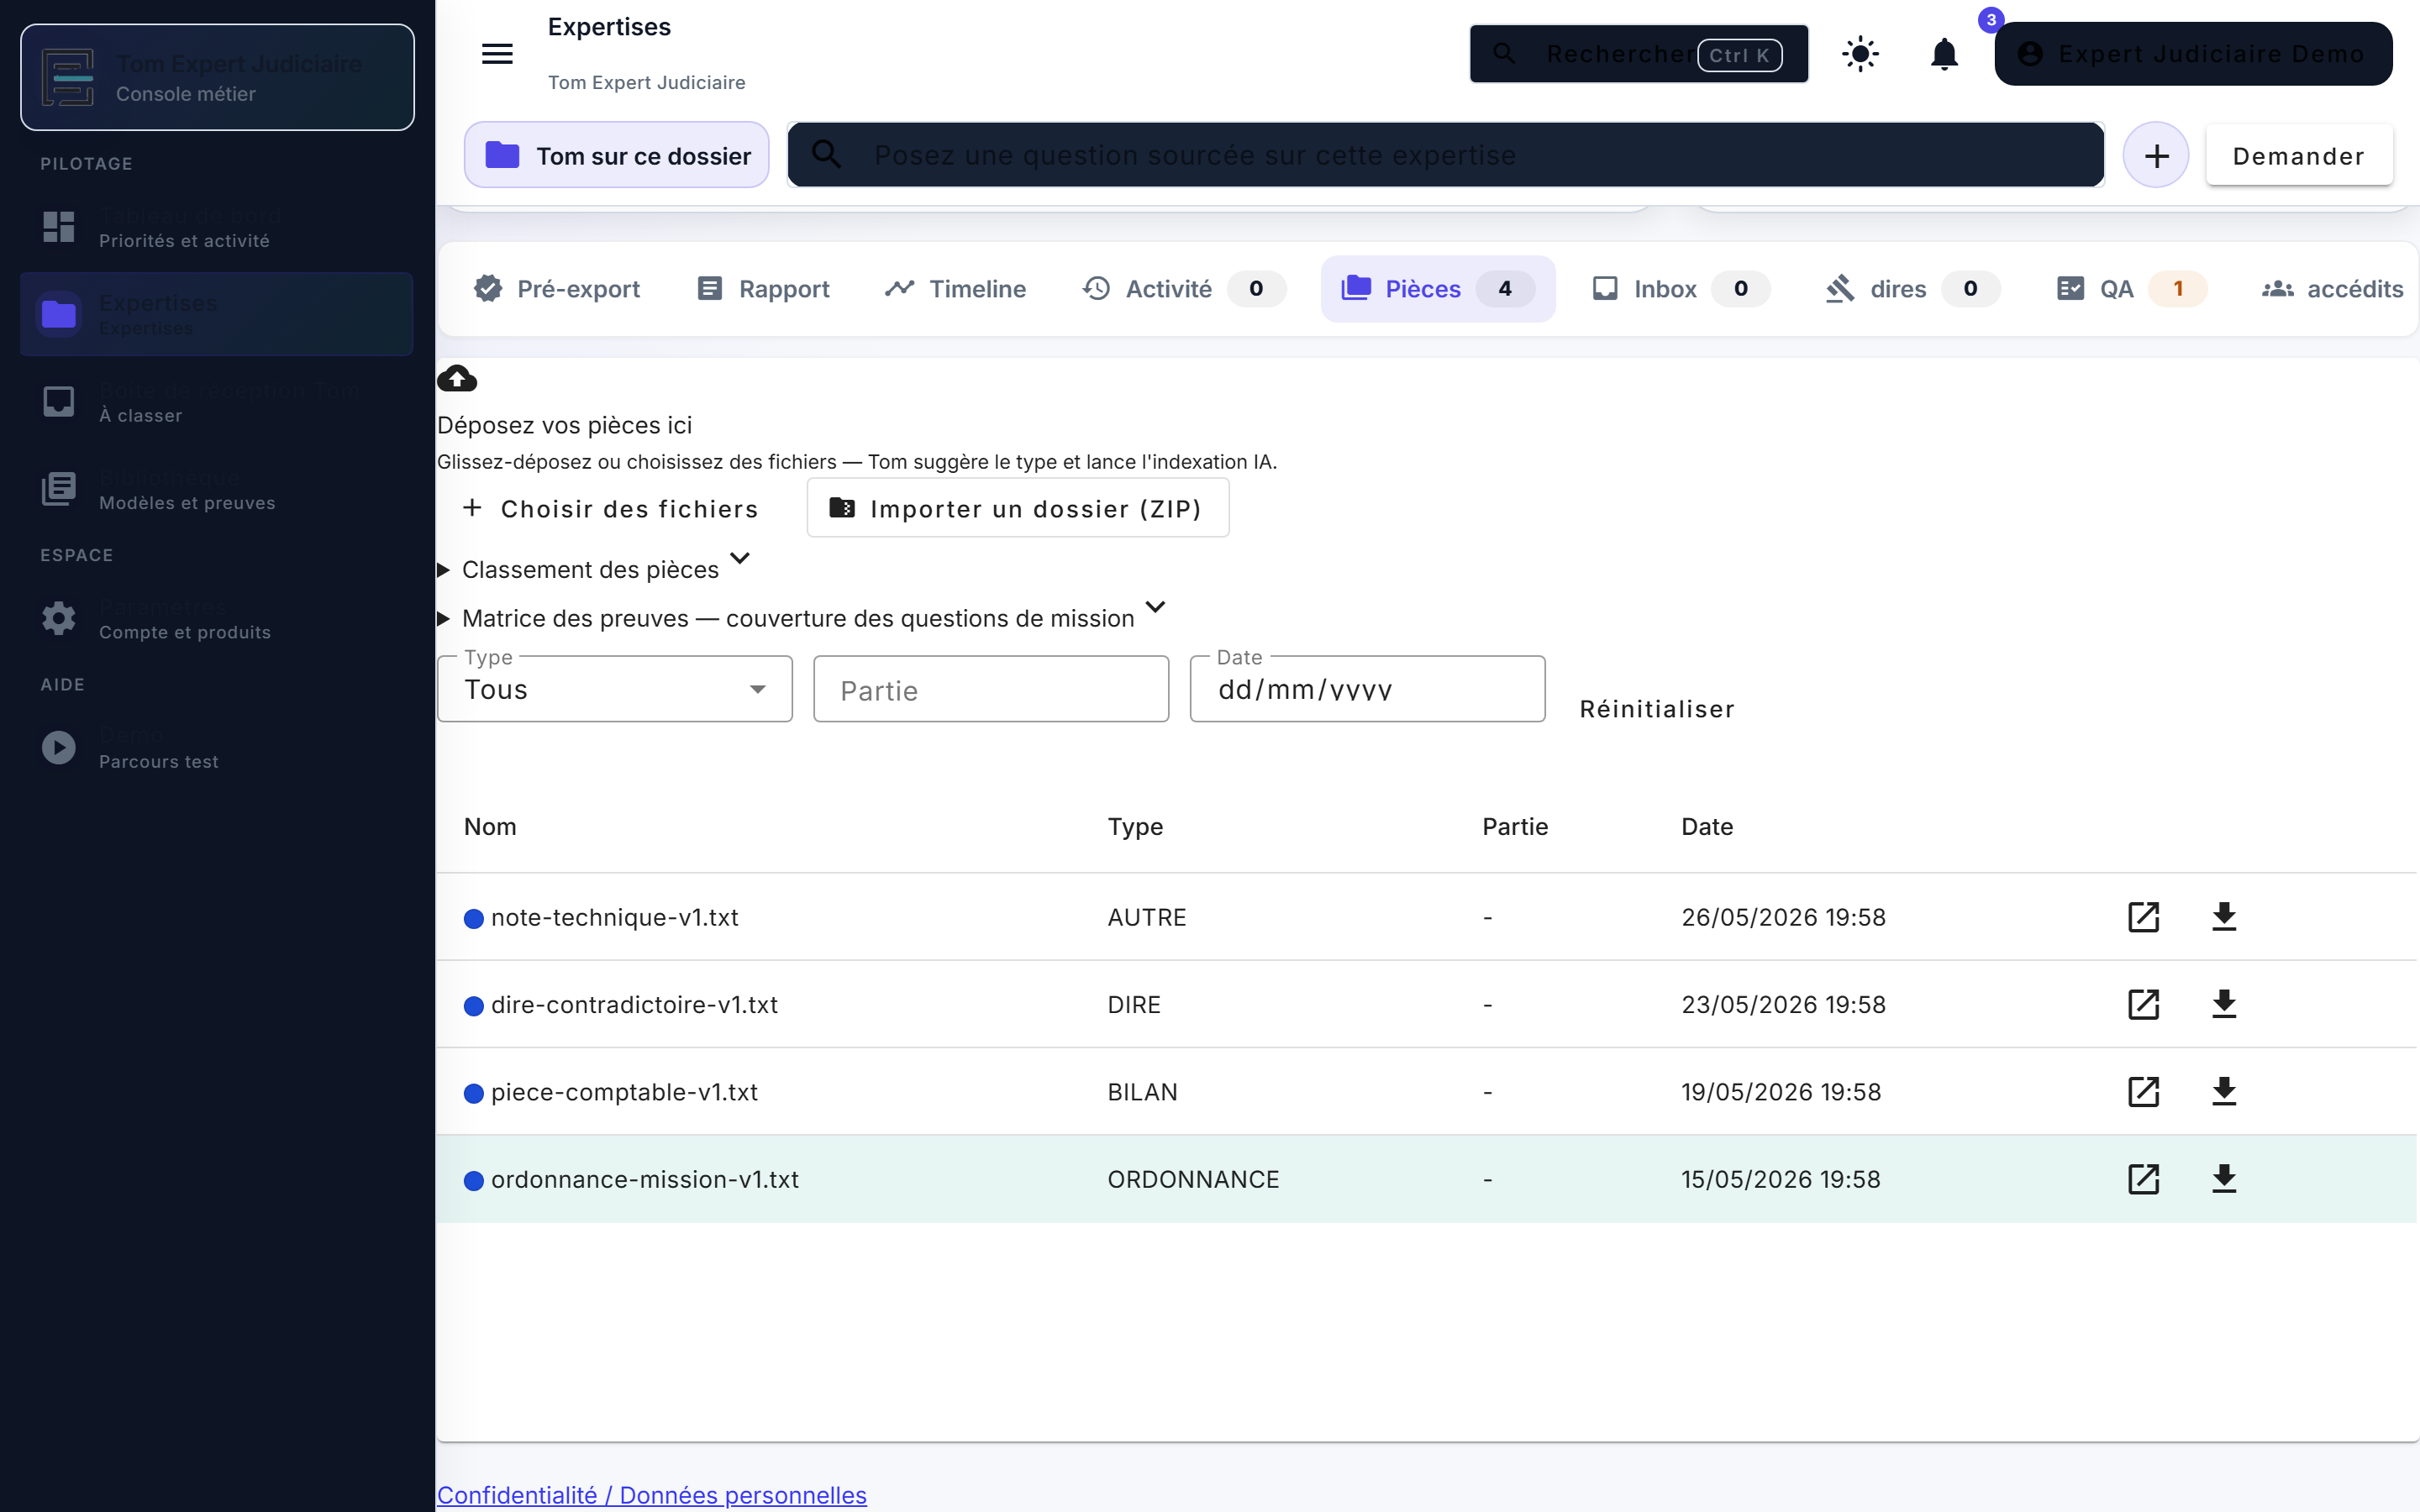Toggle the light/dark theme sun icon

(1860, 54)
